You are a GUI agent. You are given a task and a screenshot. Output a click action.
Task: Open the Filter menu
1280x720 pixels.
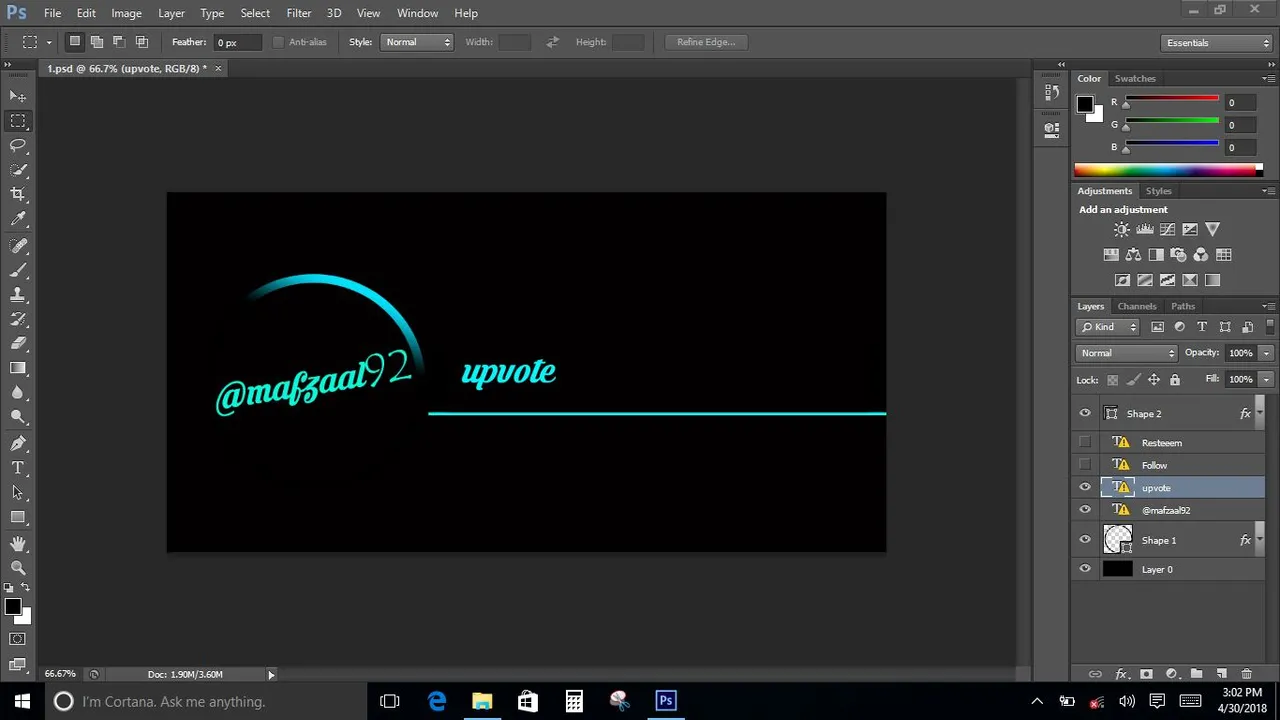click(298, 13)
